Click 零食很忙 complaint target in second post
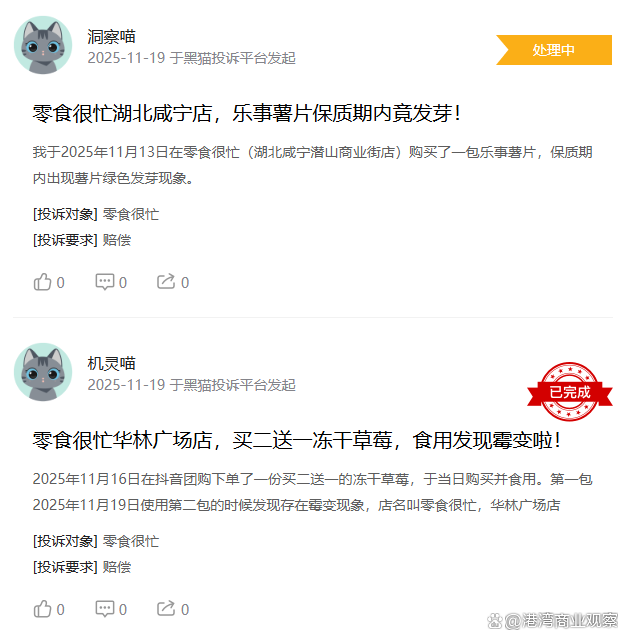Screen dimensions: 631x643 coord(131,541)
